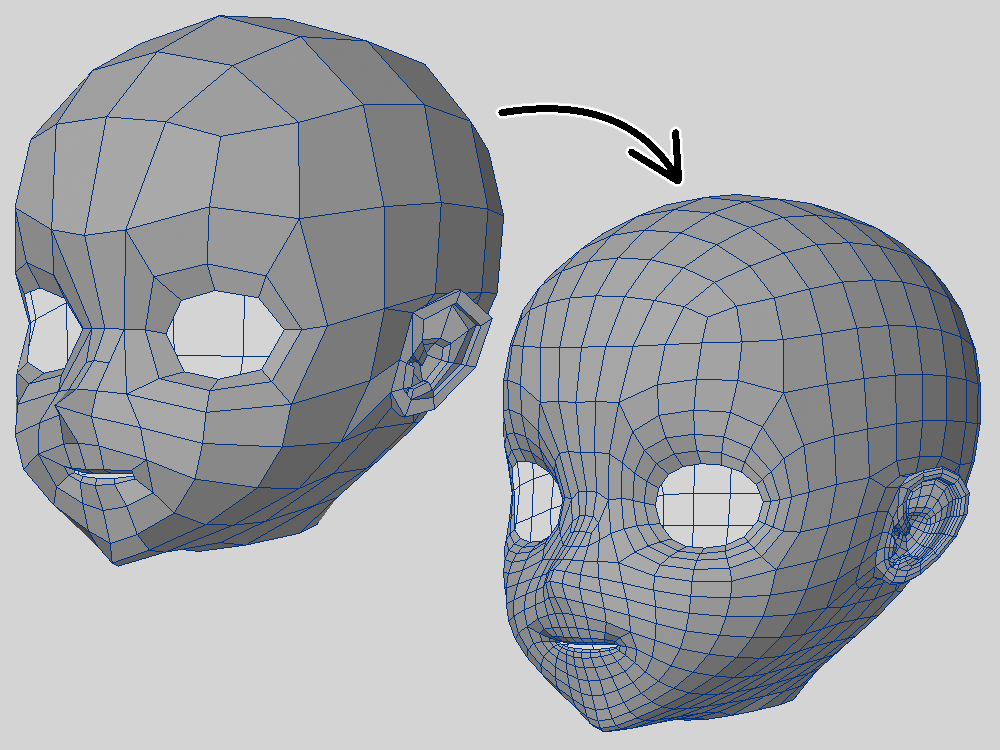Click the ear of the subdivided head
Screen dimensions: 1000x750
920,525
